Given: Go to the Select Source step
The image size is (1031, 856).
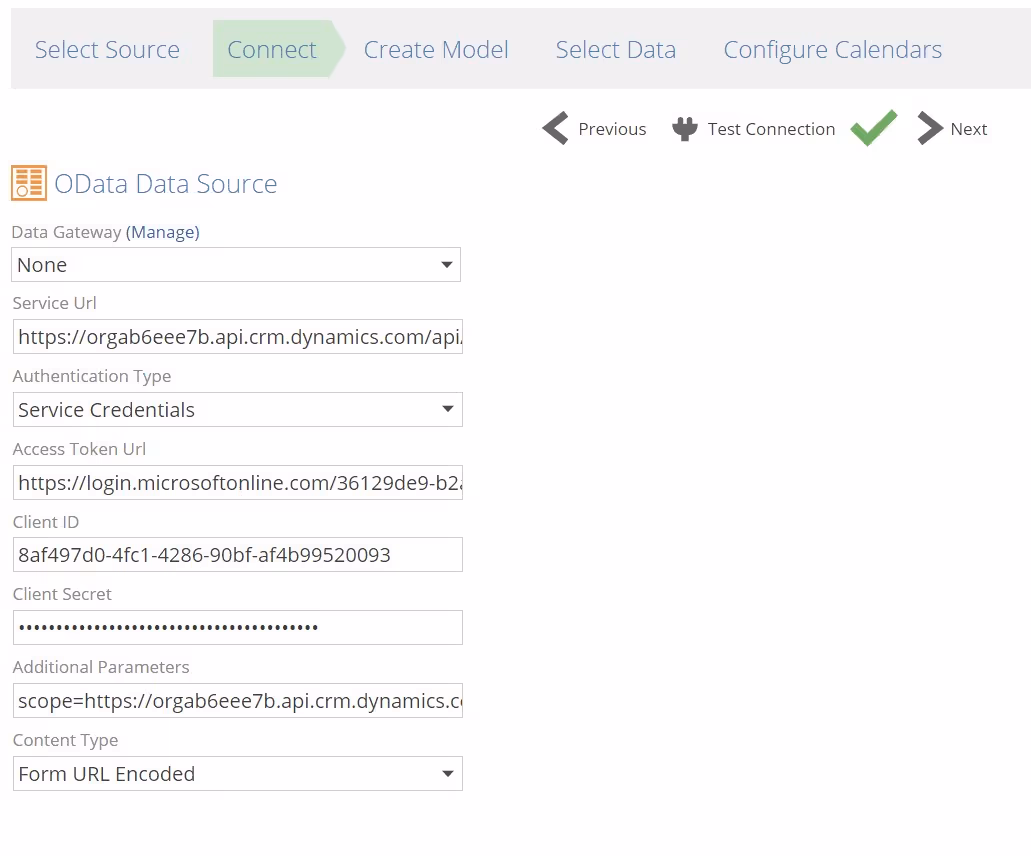Looking at the screenshot, I should tap(107, 50).
